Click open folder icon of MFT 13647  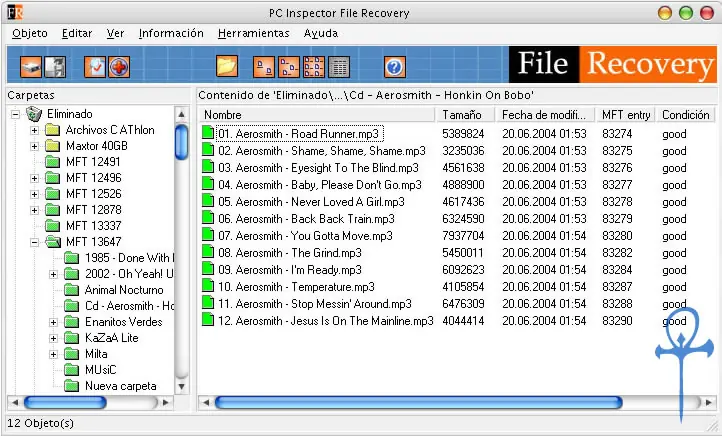pos(53,242)
